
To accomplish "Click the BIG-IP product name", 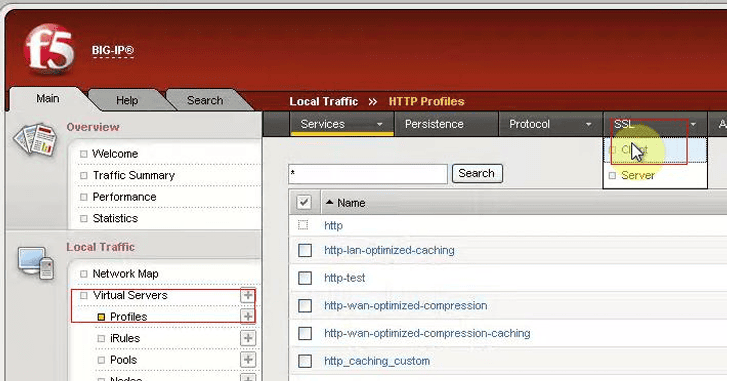I will click(113, 50).
